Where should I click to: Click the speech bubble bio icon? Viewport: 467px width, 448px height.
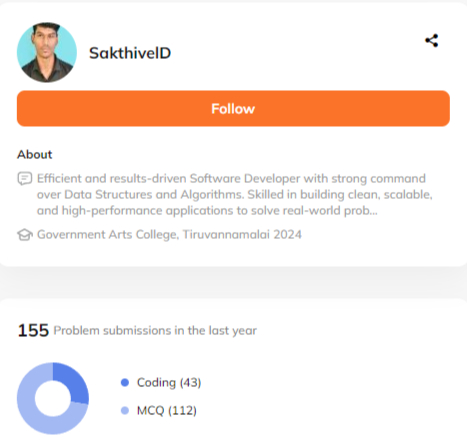pyautogui.click(x=25, y=179)
